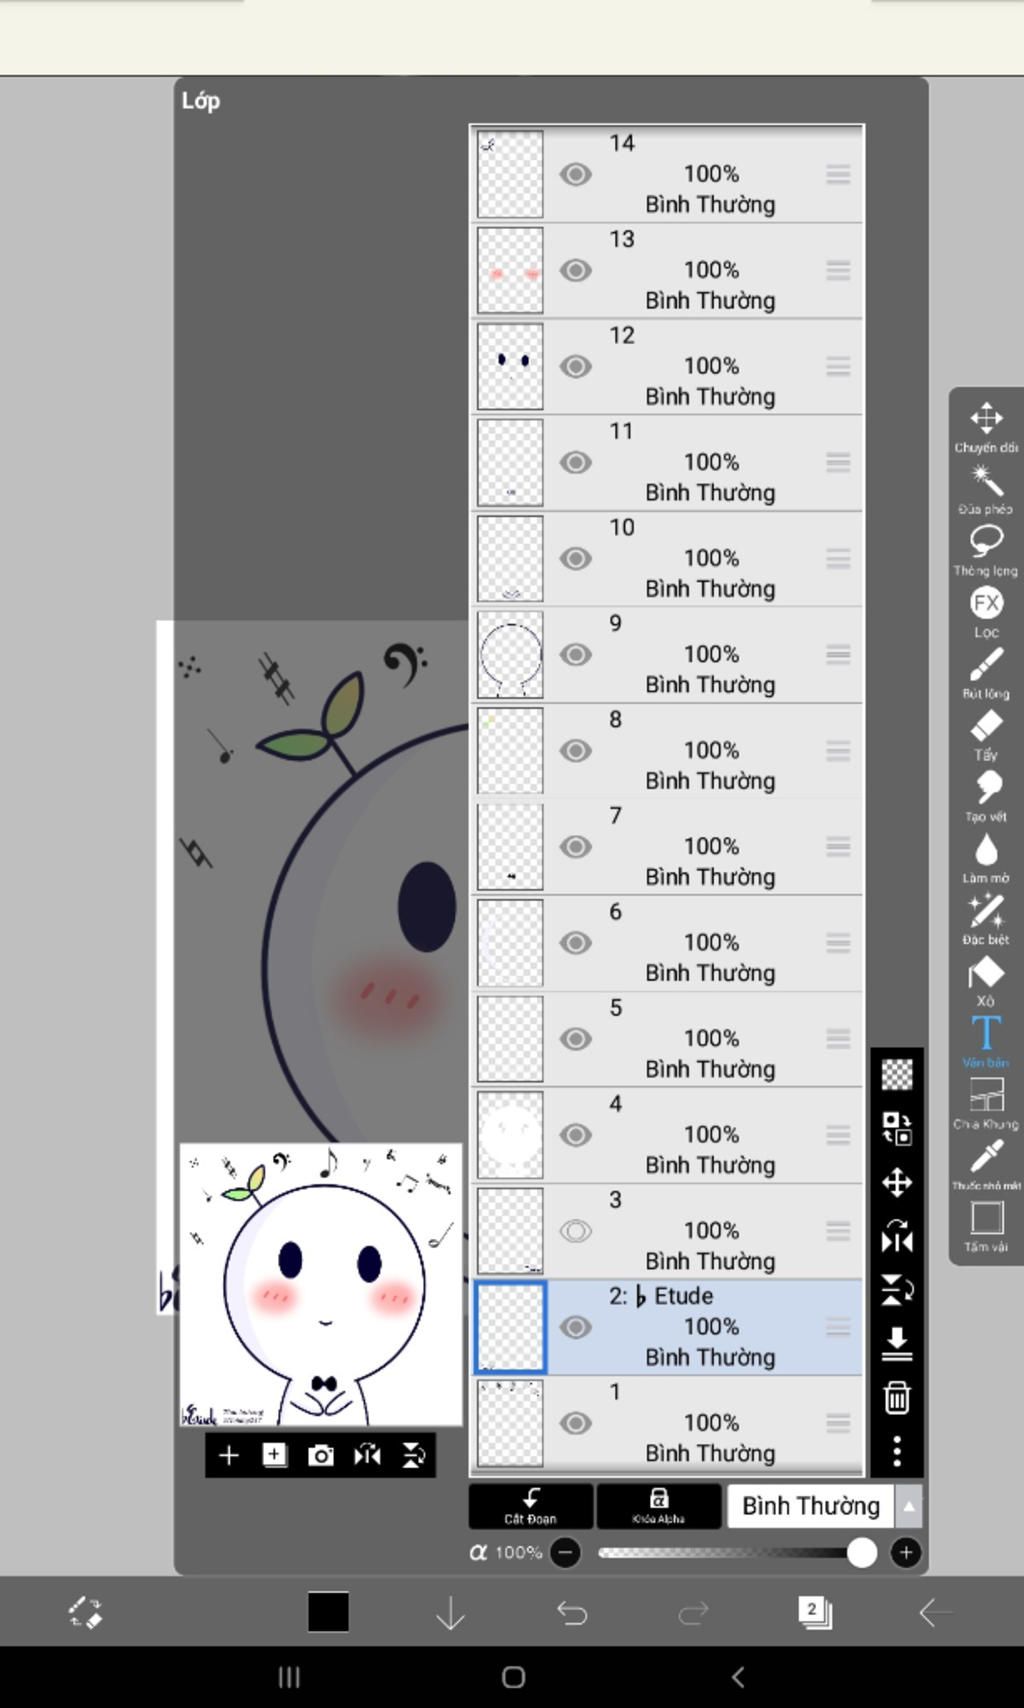Decrease opacity with minus button

(x=565, y=1552)
